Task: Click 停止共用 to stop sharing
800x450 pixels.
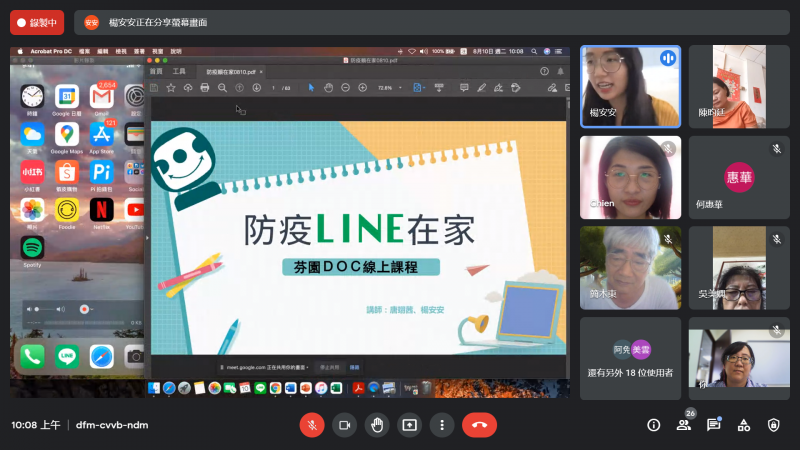Action: [x=330, y=367]
